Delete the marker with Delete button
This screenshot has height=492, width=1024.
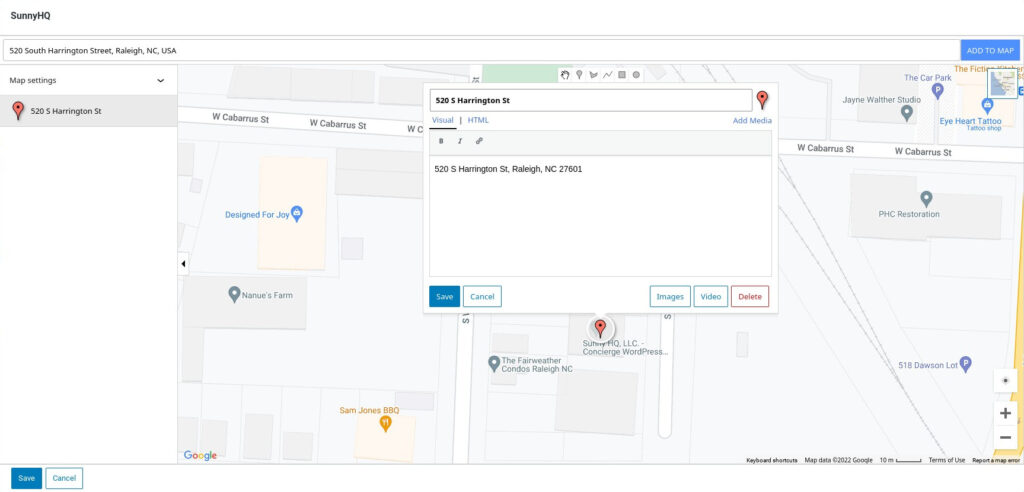[x=749, y=297]
